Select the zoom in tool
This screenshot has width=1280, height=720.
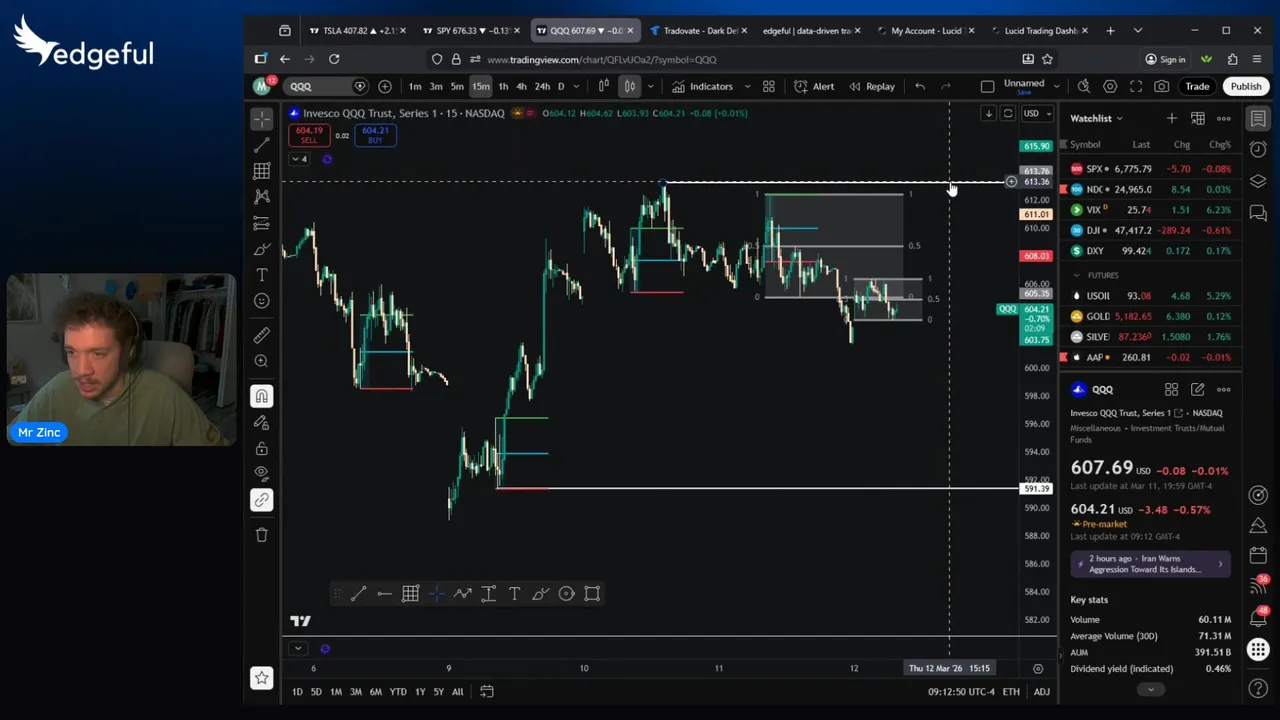coord(262,361)
